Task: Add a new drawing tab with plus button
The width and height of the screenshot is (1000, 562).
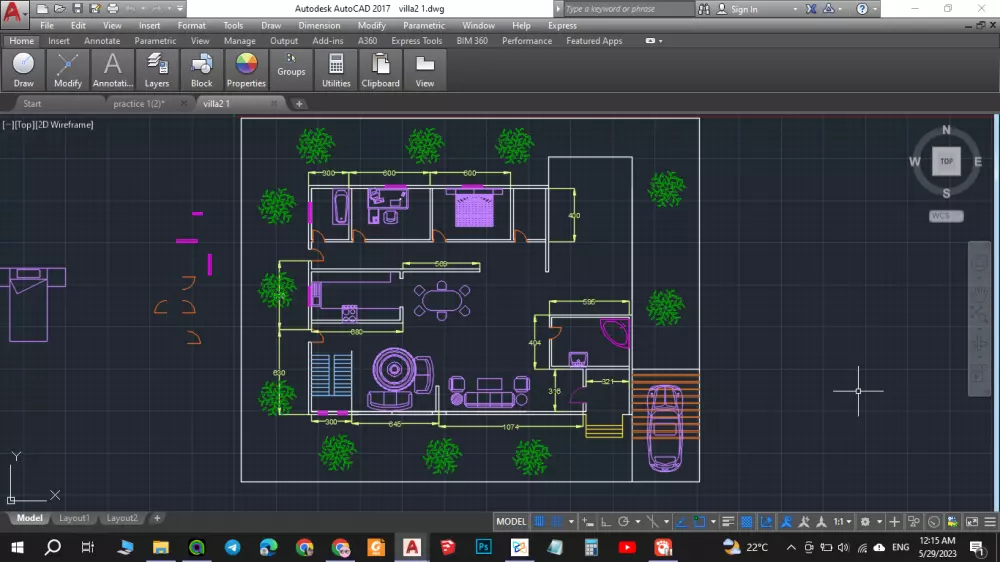Action: pyautogui.click(x=299, y=103)
